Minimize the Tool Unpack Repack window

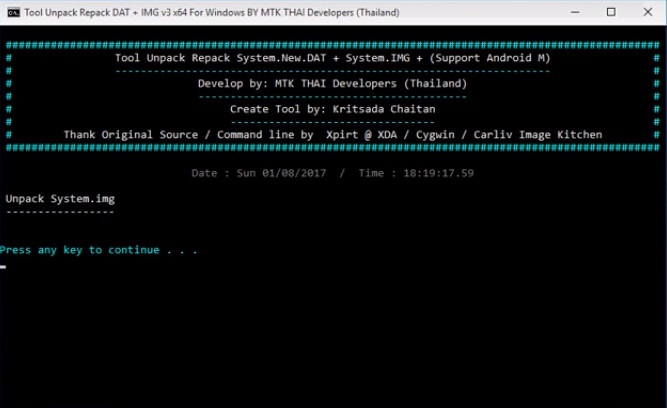(575, 12)
